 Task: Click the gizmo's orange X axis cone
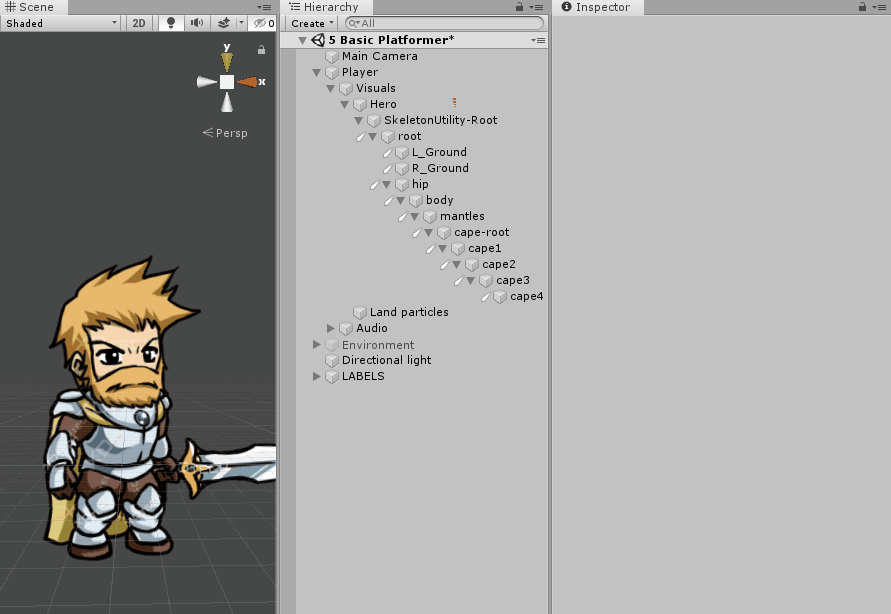click(x=248, y=82)
